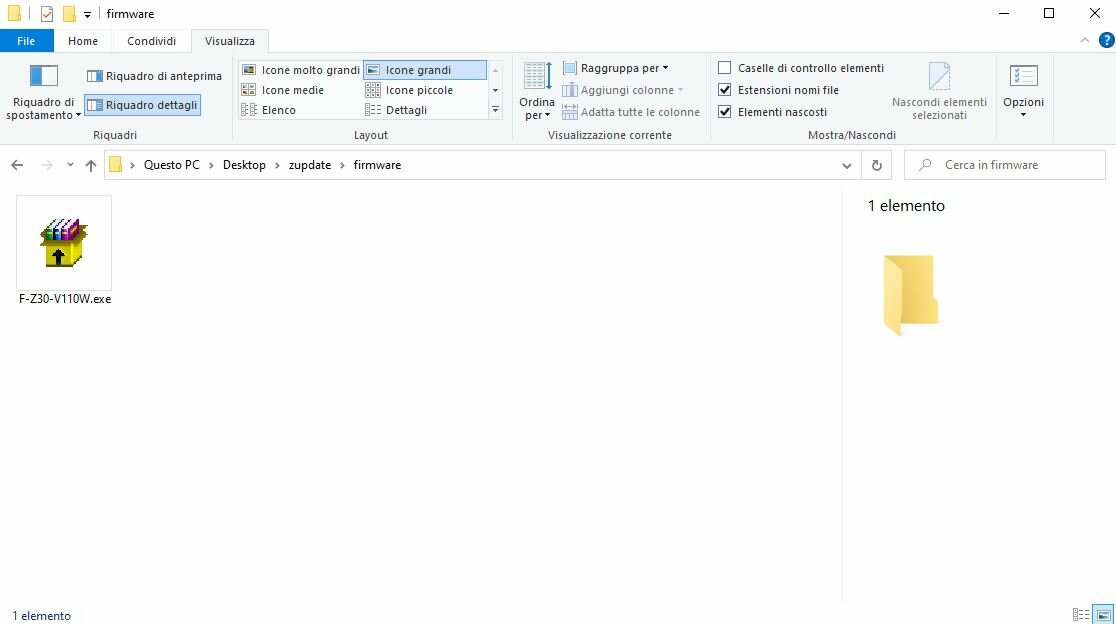The image size is (1116, 624).
Task: Click Questo PC in address bar
Action: click(x=172, y=165)
